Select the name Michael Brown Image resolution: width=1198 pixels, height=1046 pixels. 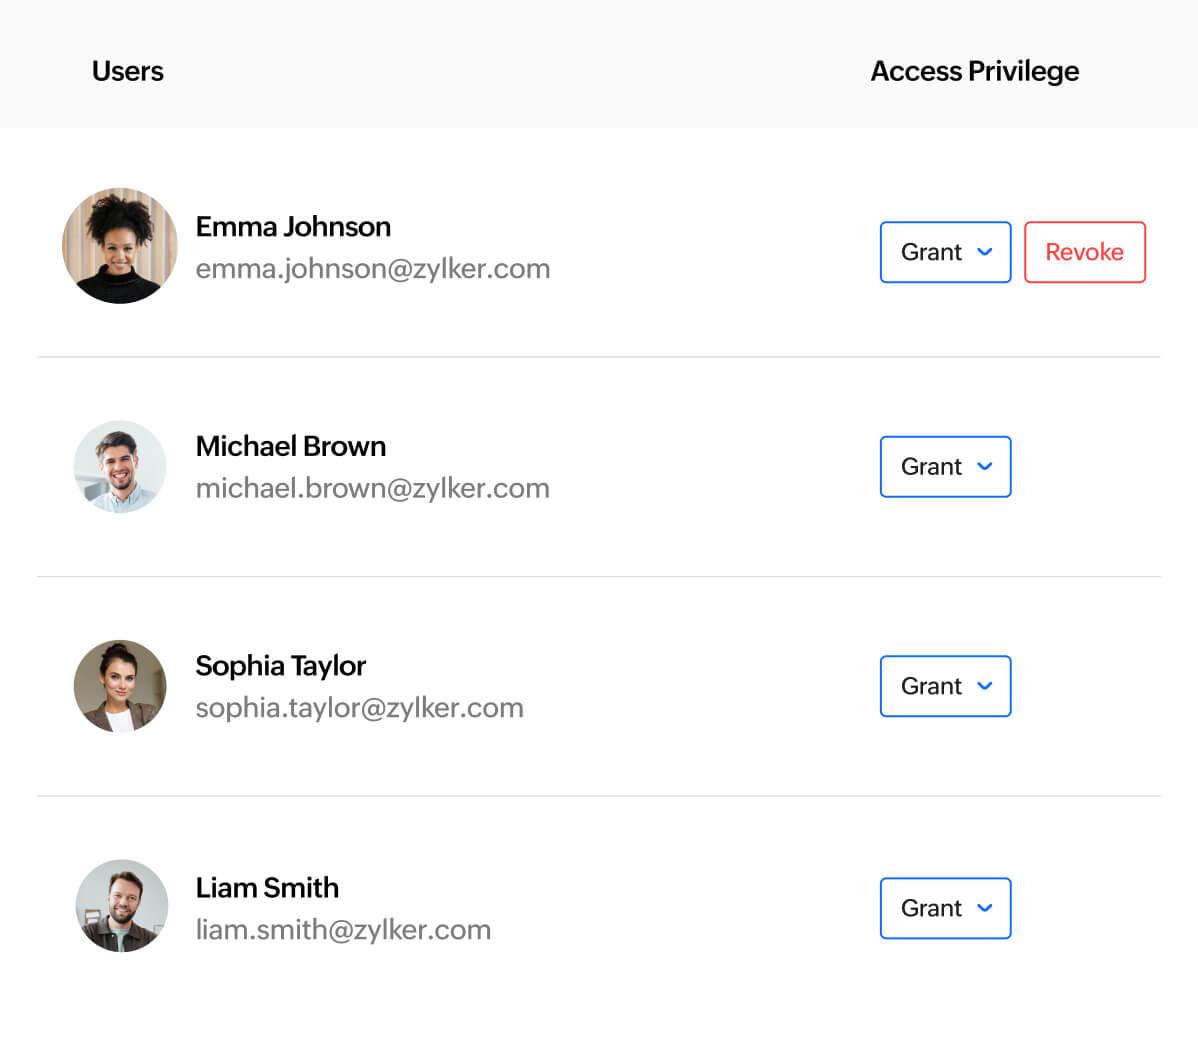pos(291,446)
